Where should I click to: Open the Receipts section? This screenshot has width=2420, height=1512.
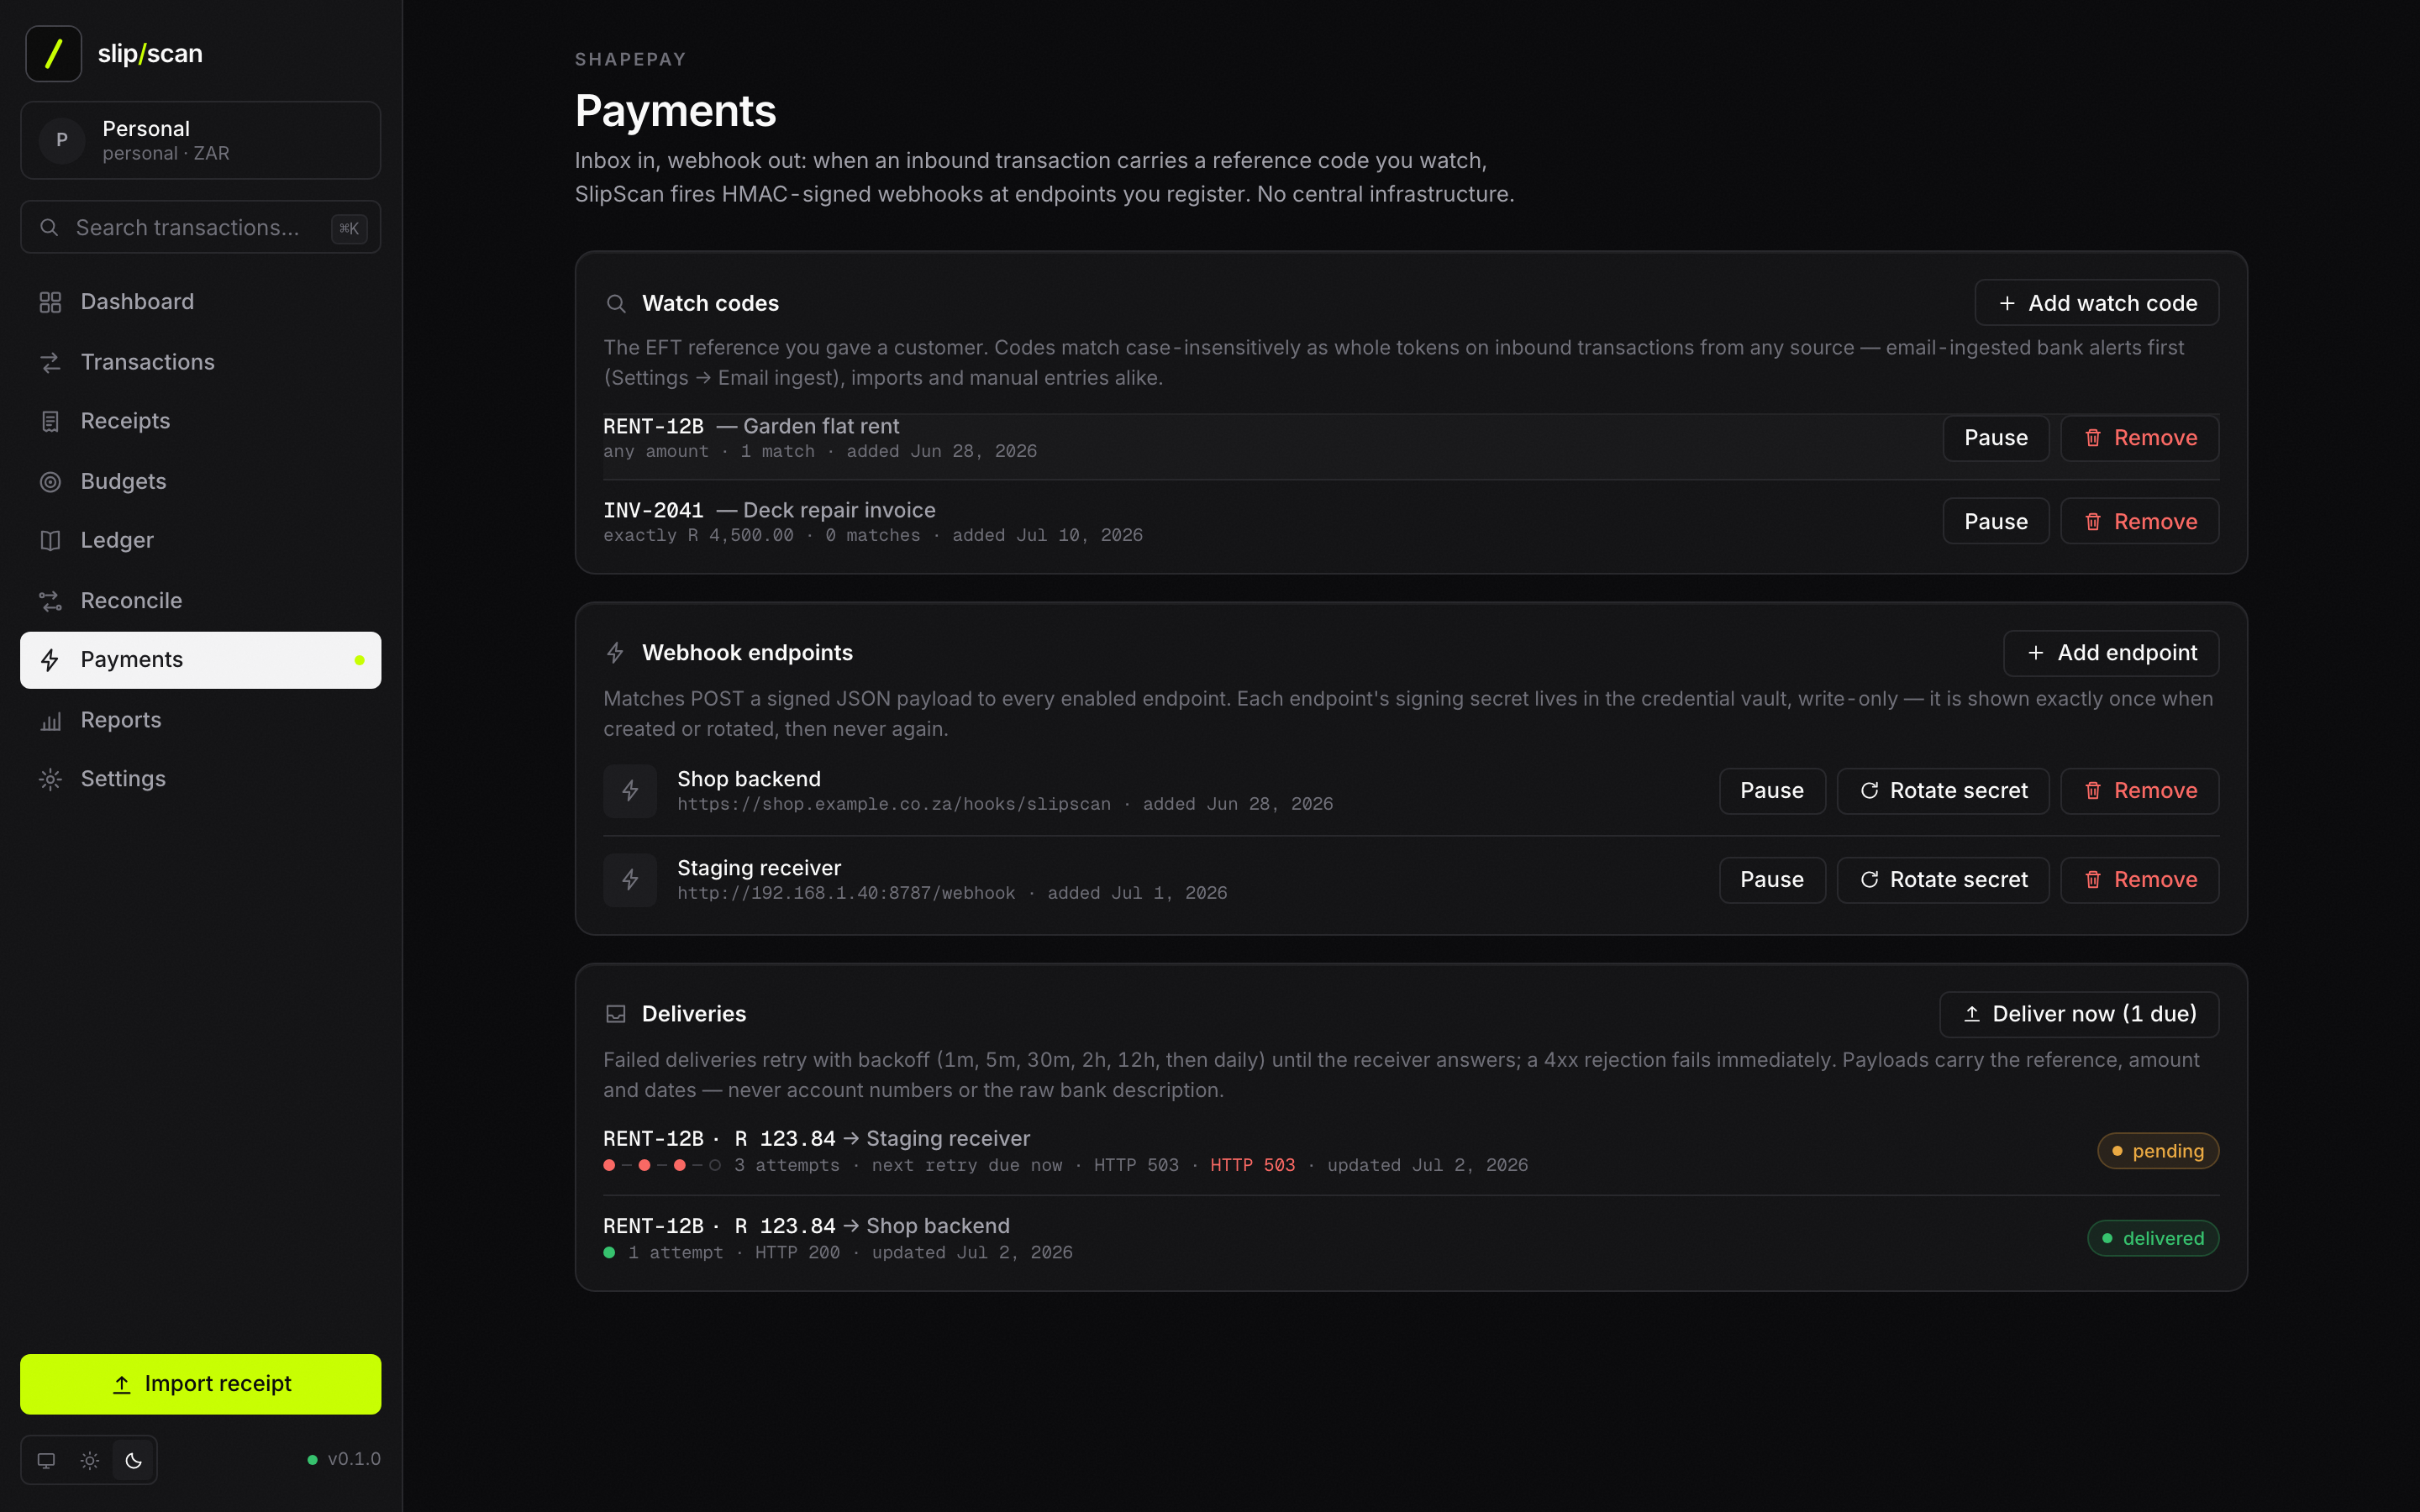pos(200,421)
